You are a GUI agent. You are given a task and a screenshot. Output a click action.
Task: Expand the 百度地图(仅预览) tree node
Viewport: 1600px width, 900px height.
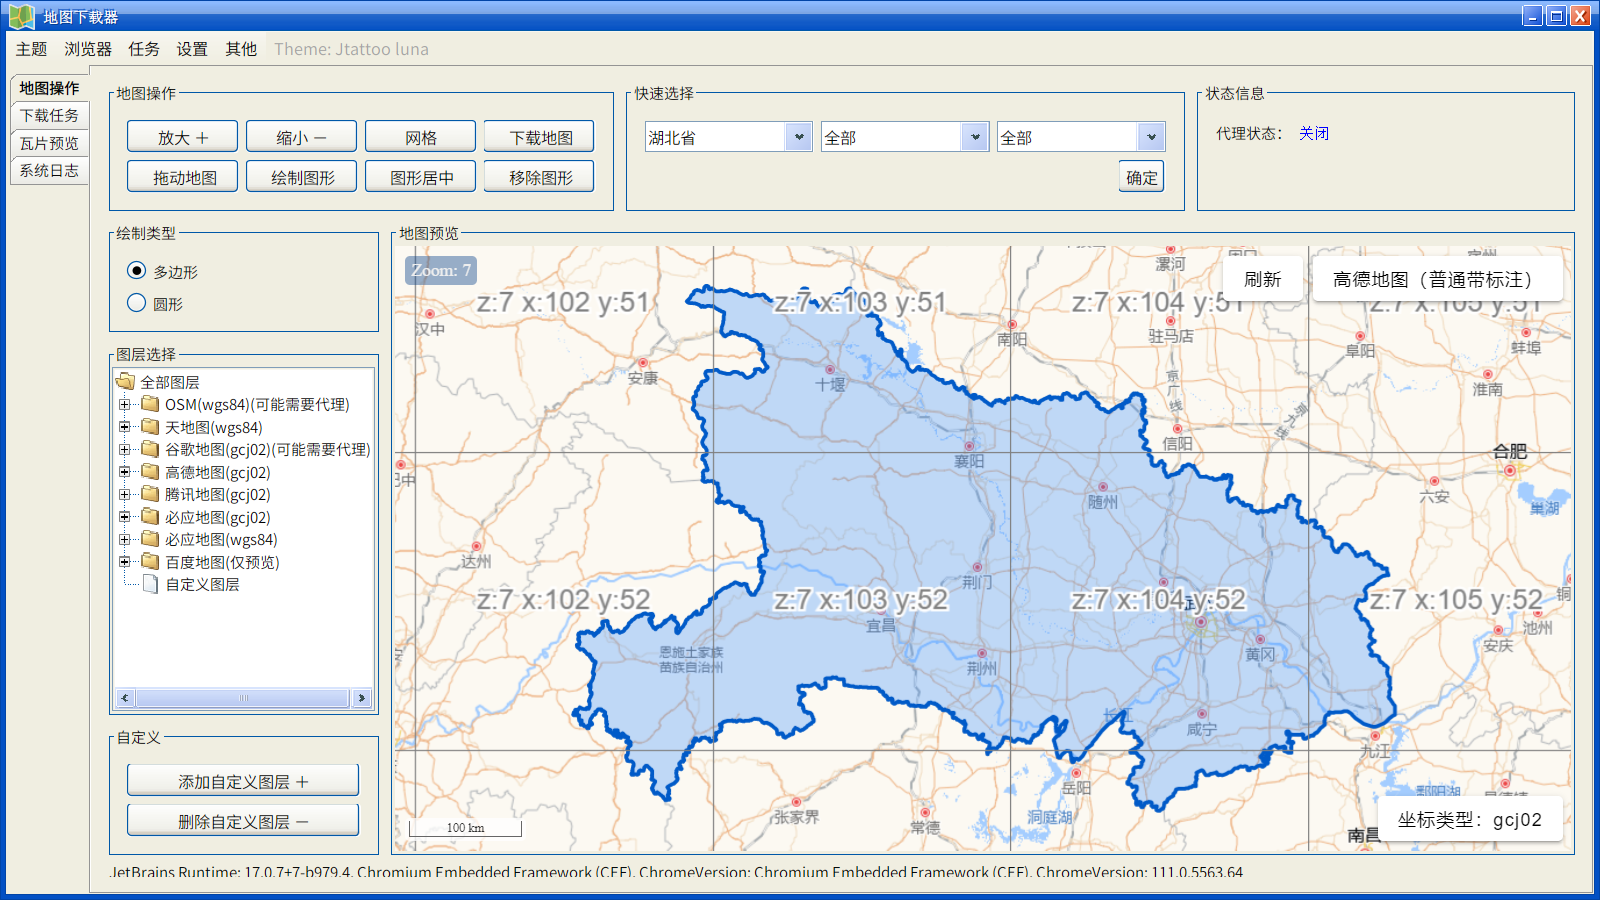coord(125,562)
